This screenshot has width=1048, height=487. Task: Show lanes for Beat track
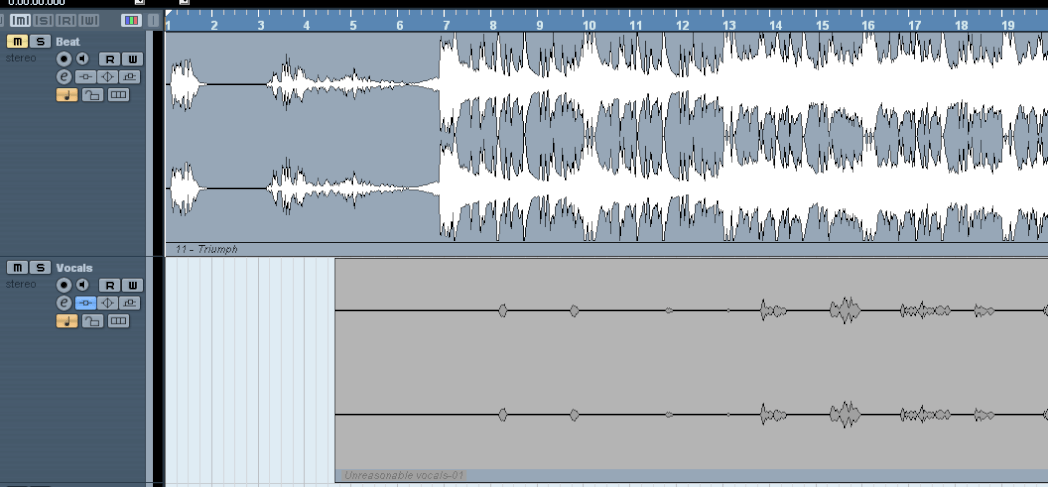(118, 95)
